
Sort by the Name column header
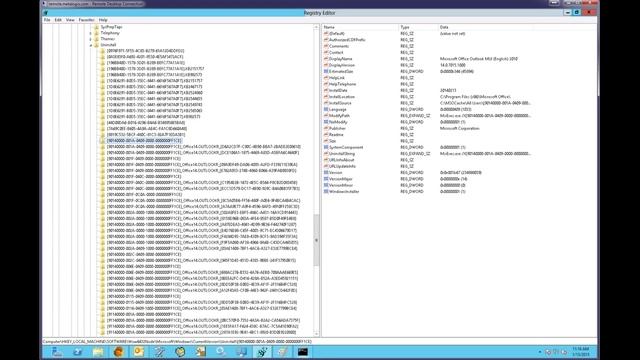point(360,27)
